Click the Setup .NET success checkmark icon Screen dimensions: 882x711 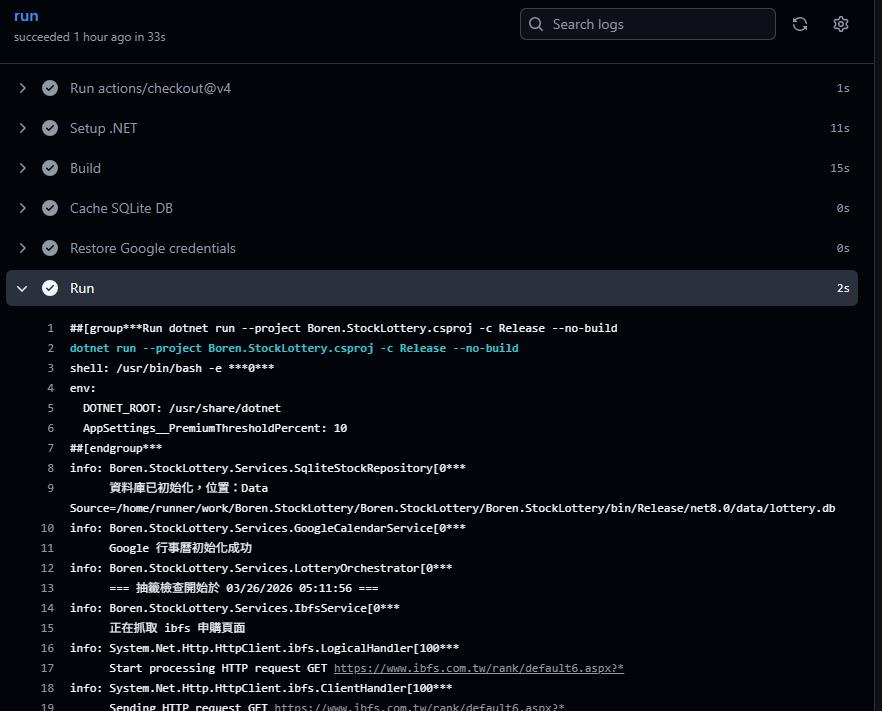[x=50, y=128]
